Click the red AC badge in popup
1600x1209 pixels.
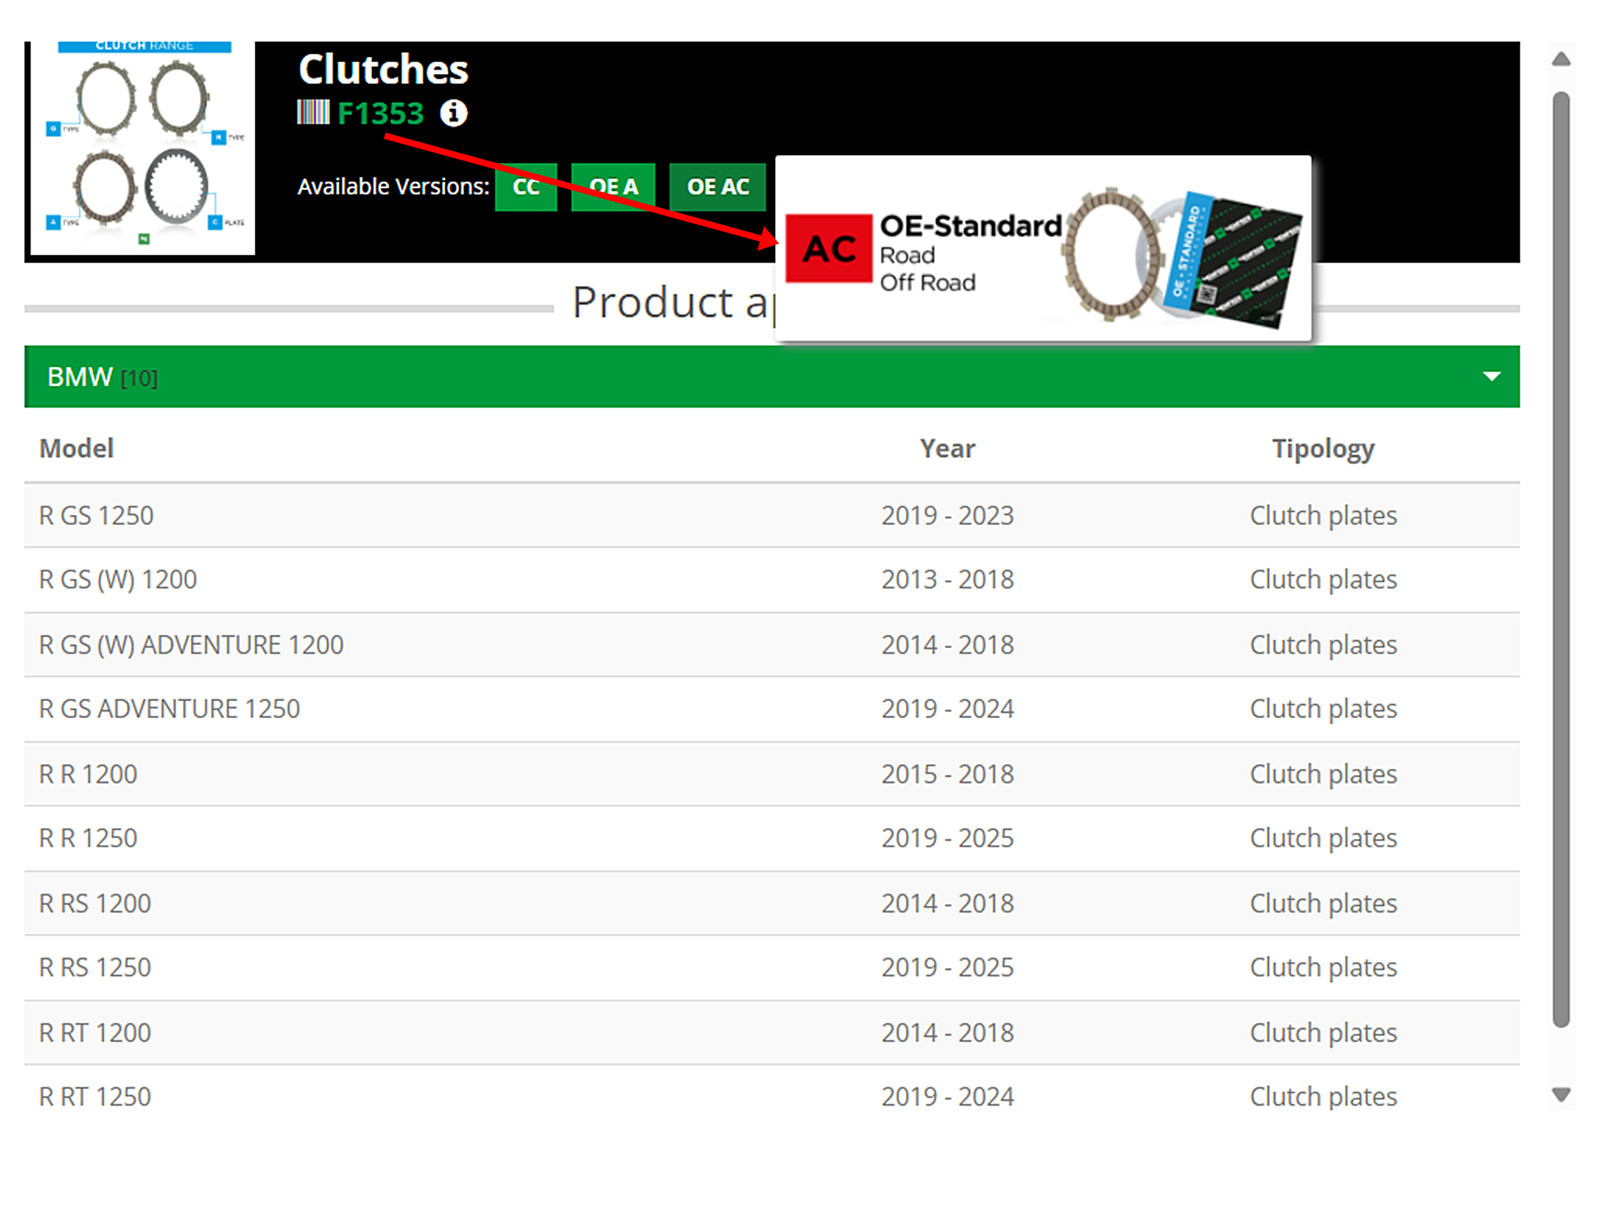[829, 249]
